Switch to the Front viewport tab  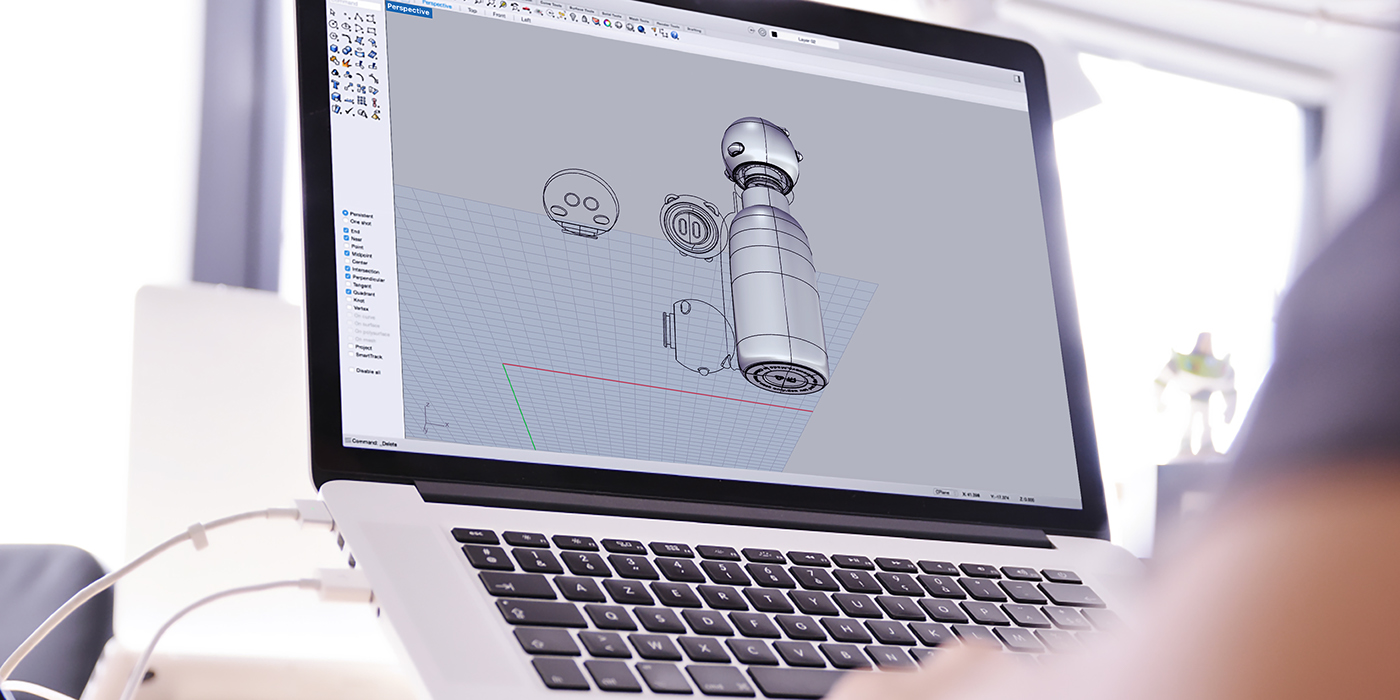[x=497, y=14]
